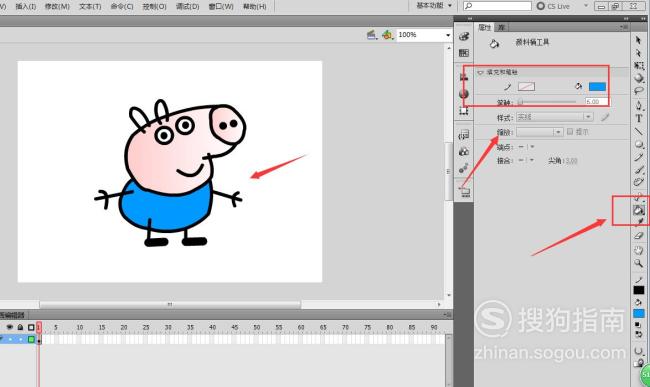The width and height of the screenshot is (650, 387).
Task: Select the Line tool
Action: [638, 131]
